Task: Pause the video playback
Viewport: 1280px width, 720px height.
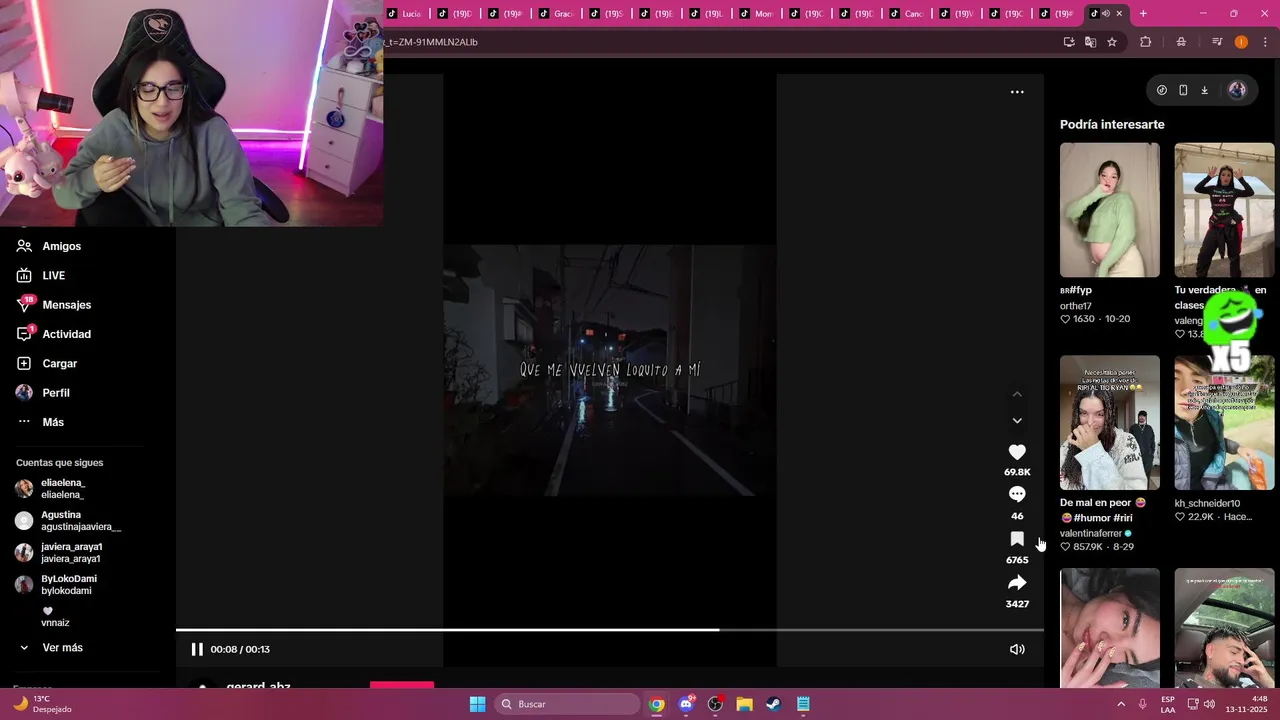Action: 197,649
